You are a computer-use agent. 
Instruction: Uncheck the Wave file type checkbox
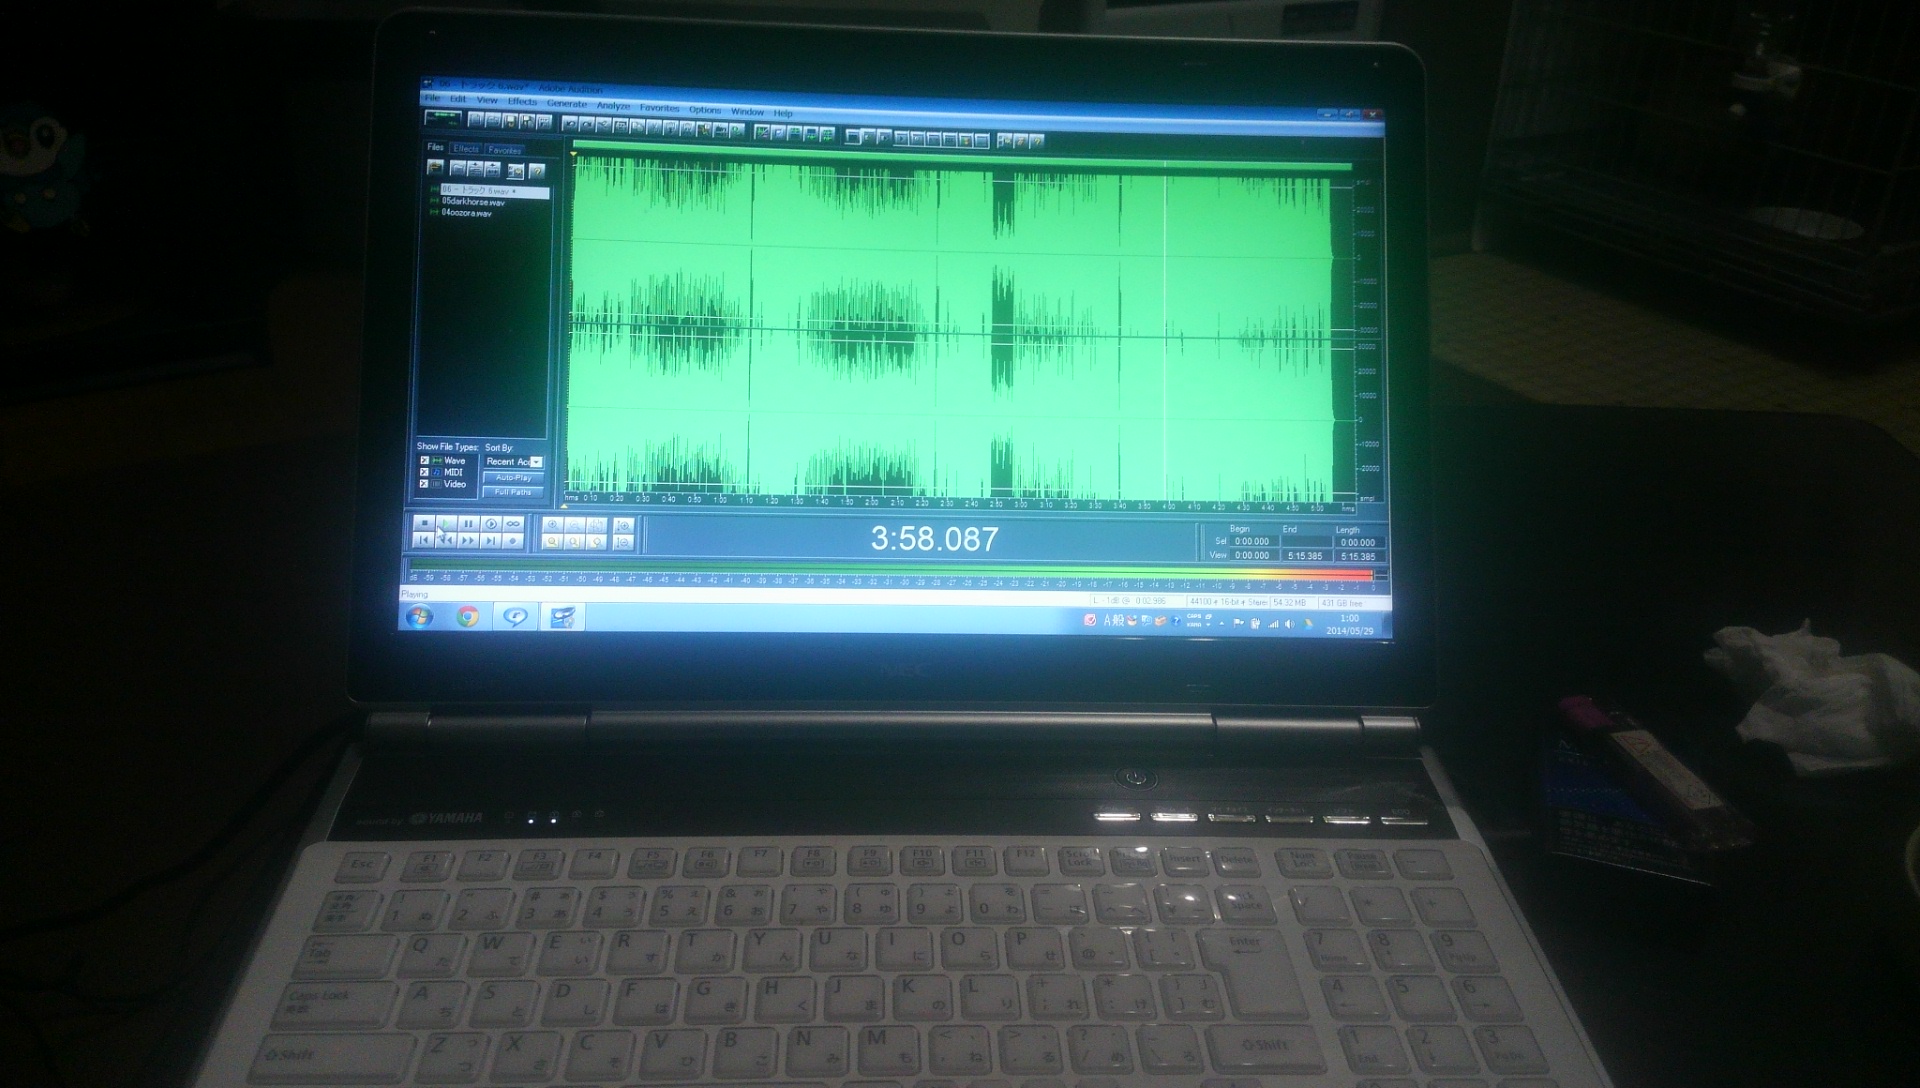(x=425, y=460)
